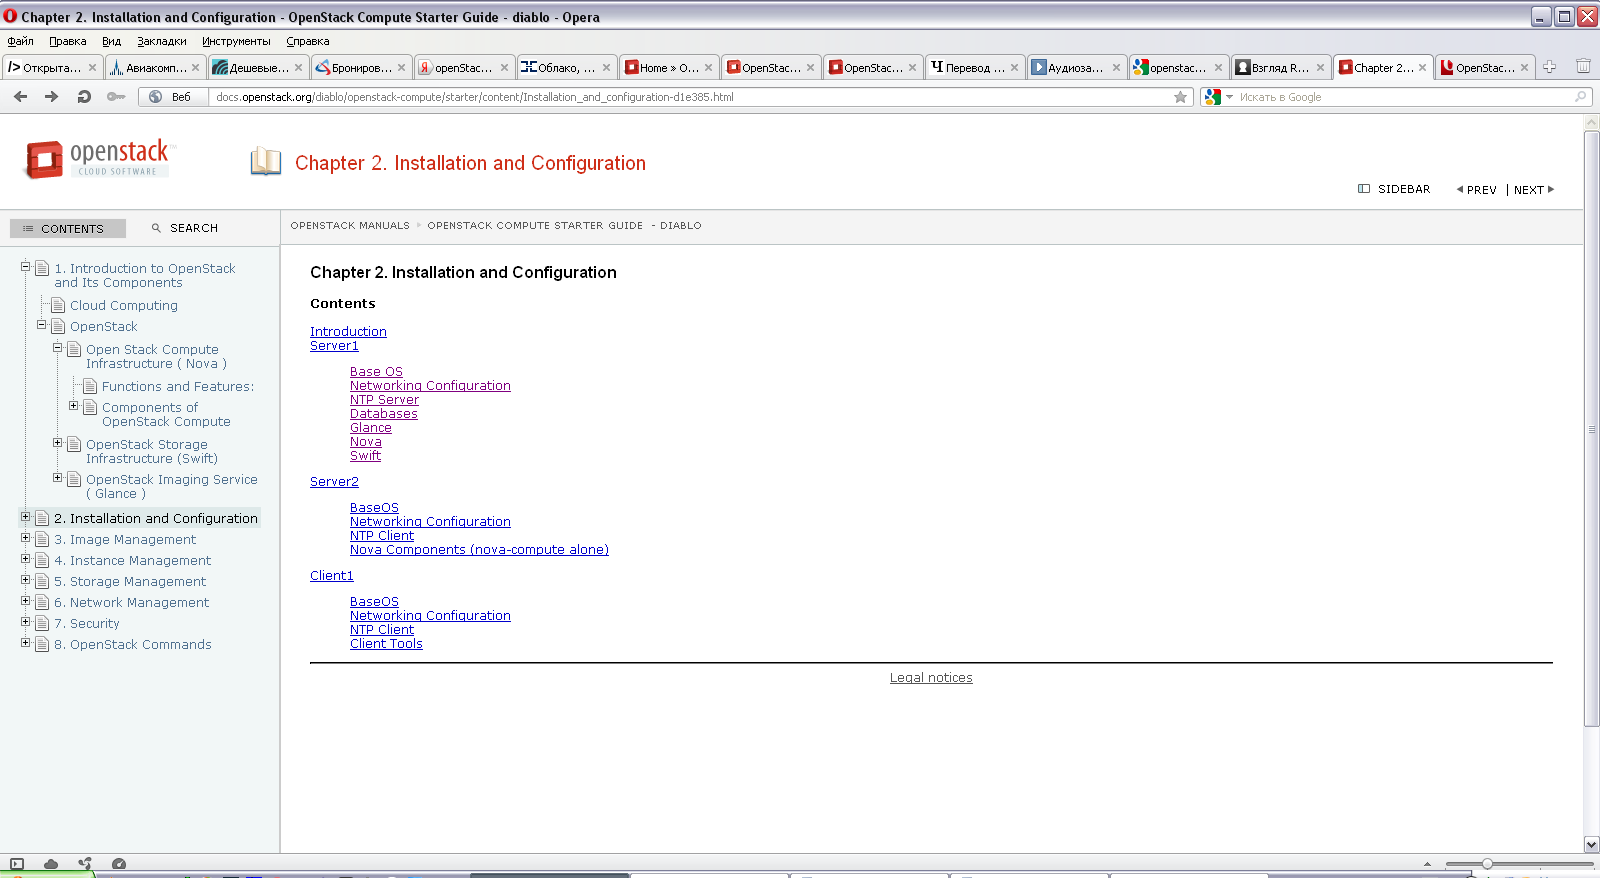Screen dimensions: 1600x878
Task: Open the closed tabs trash icon
Action: (x=1583, y=66)
